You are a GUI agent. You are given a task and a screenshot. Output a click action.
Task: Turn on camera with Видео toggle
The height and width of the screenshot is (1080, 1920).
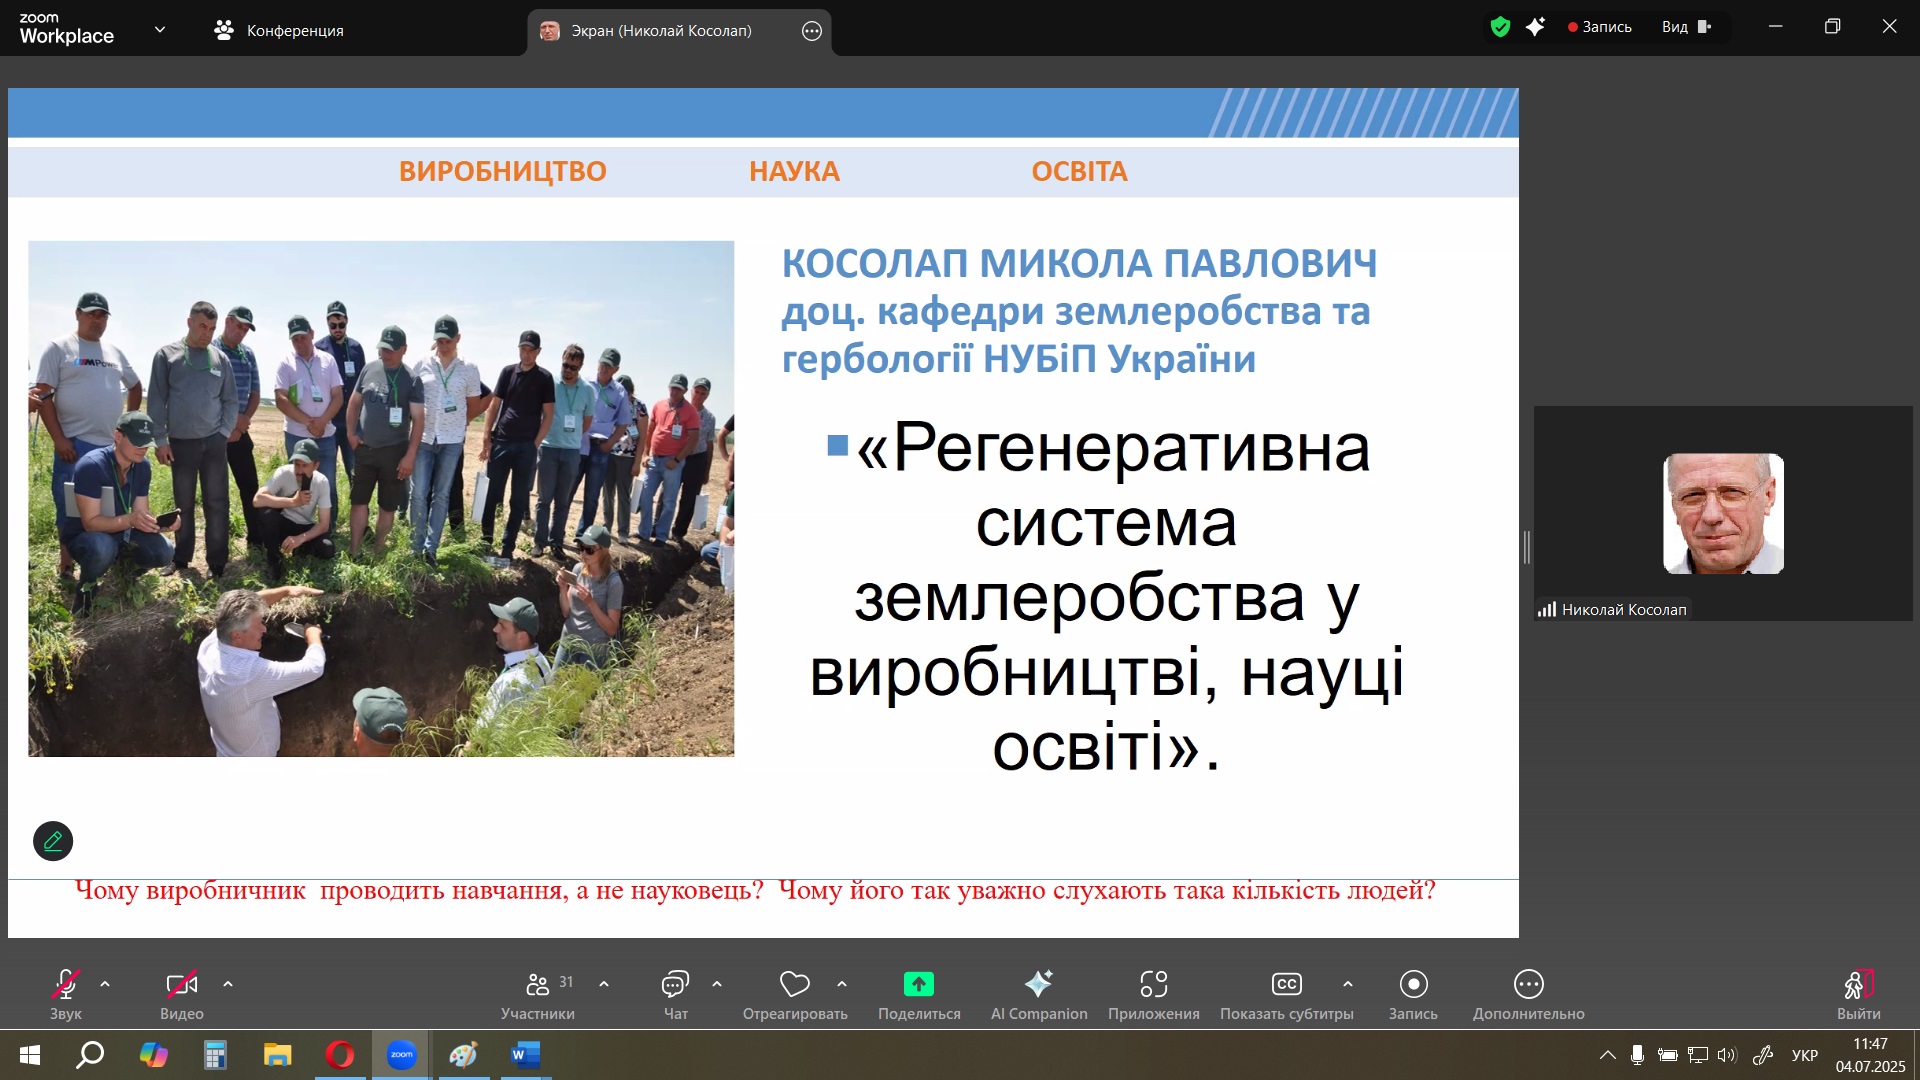tap(181, 985)
